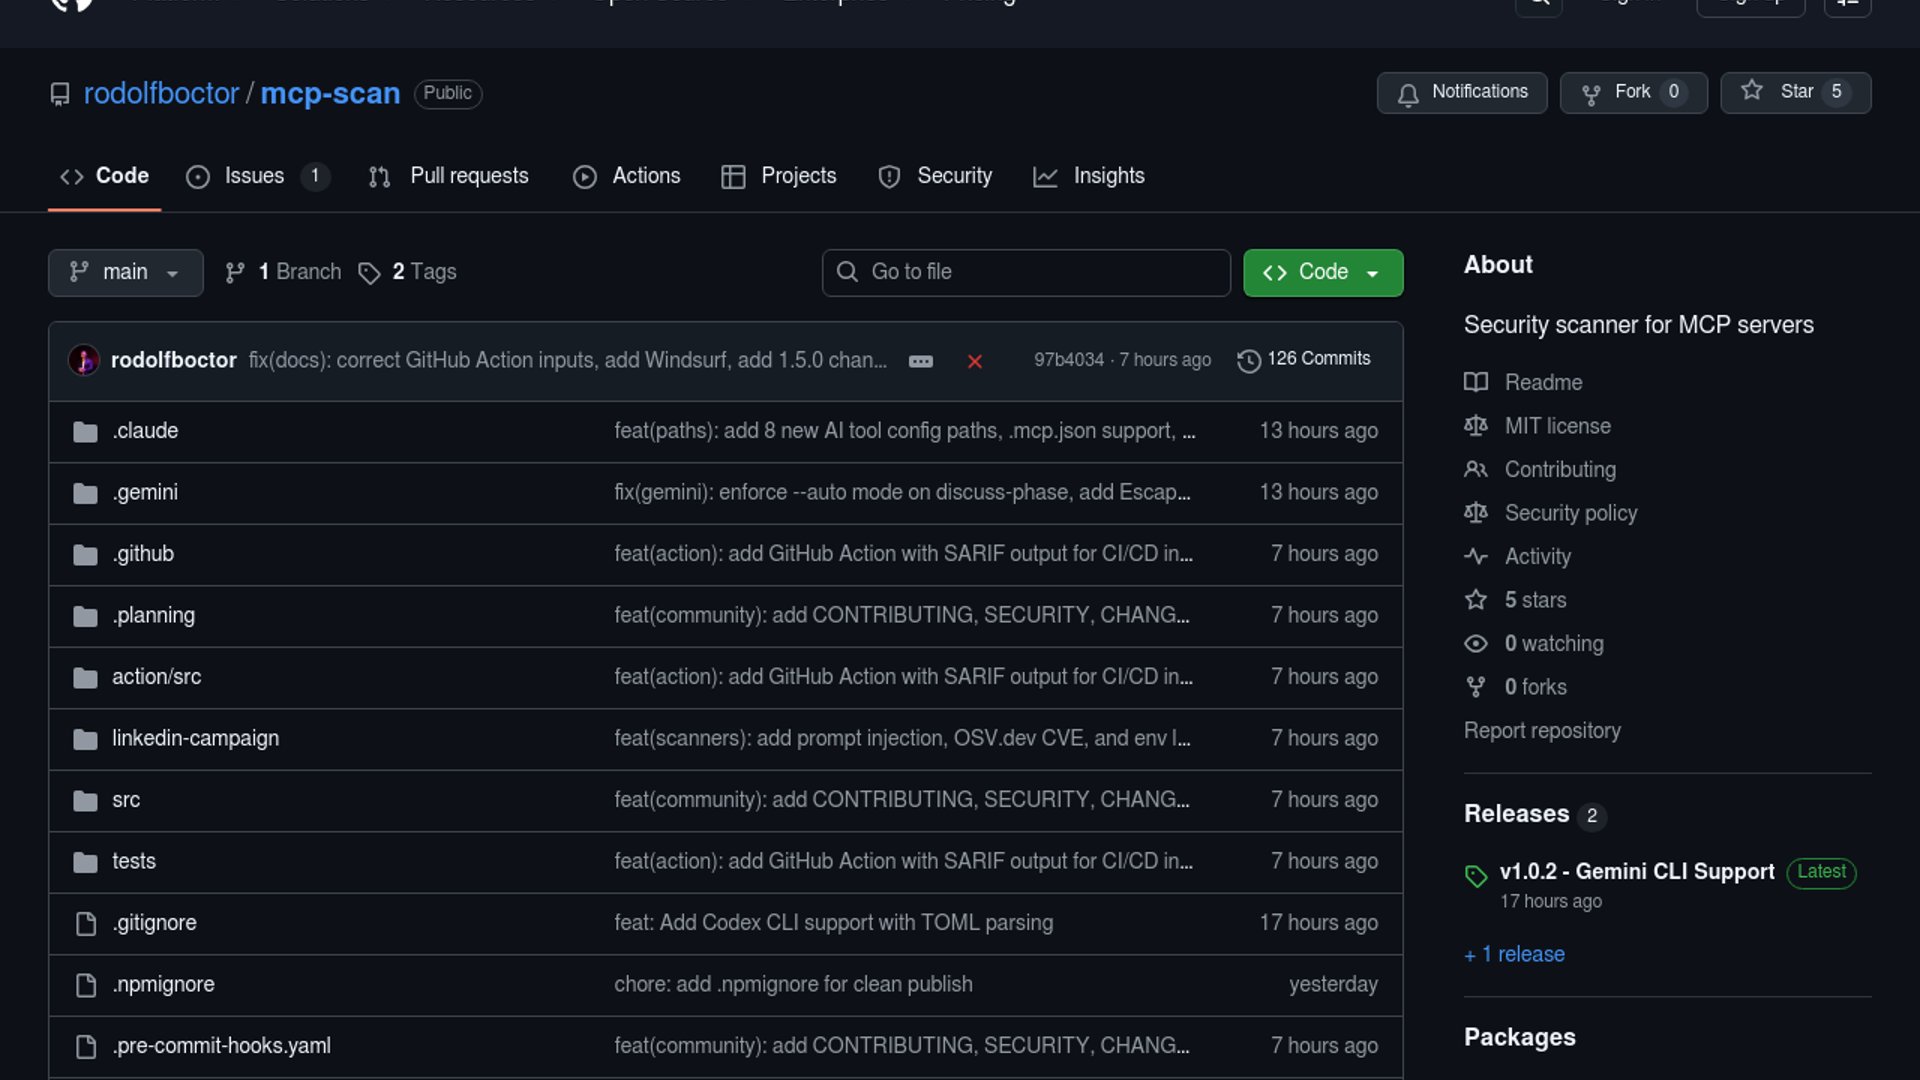1920x1080 pixels.
Task: Switch to the Pull requests tab
Action: [x=449, y=176]
